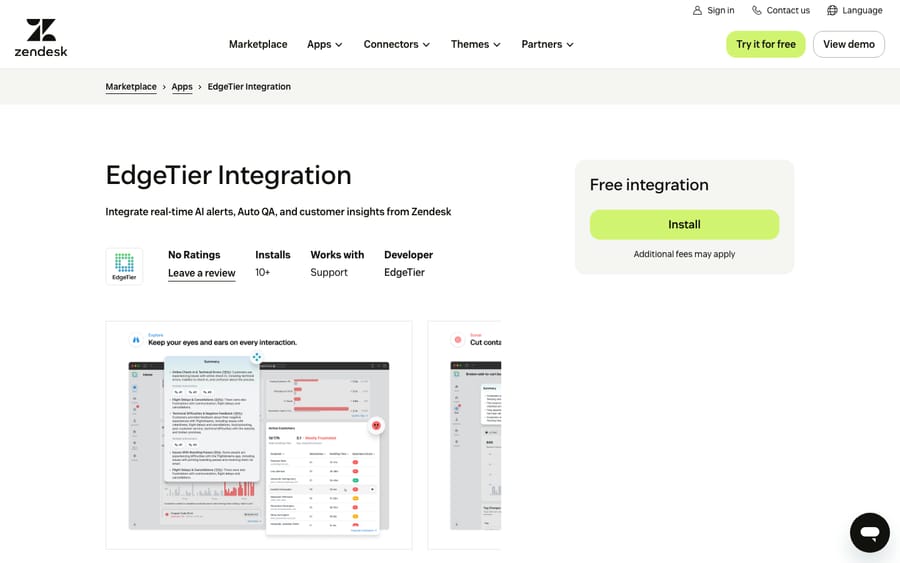Open the chat widget bubble

[x=870, y=533]
